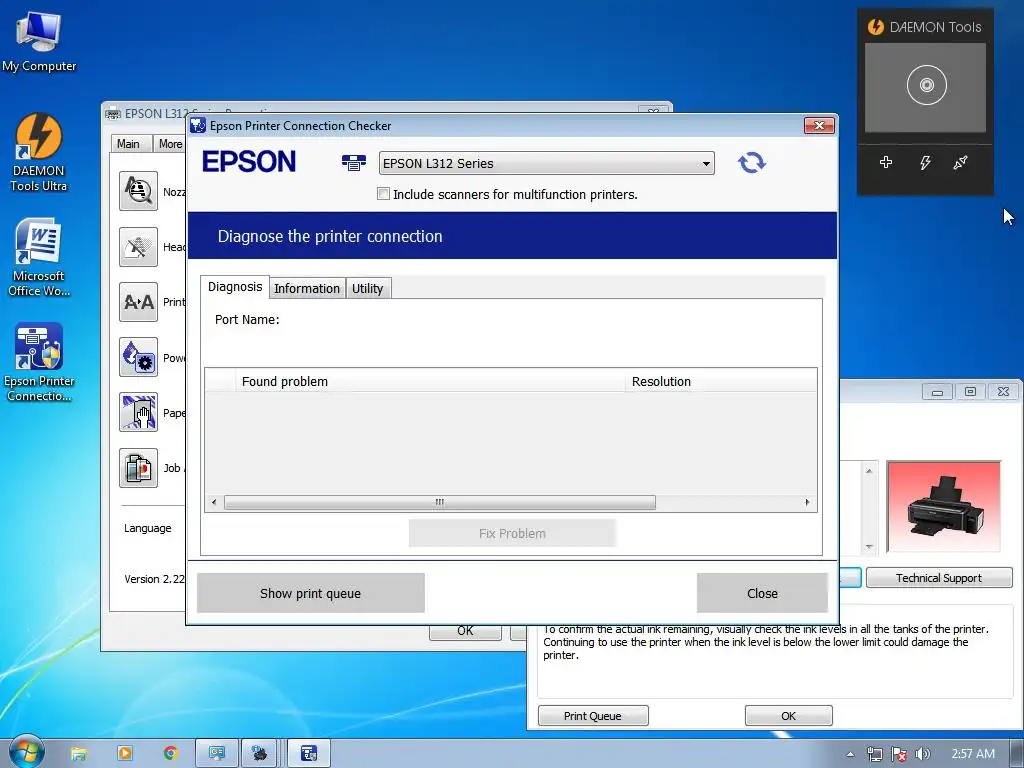Switch to the Diagnosis tab
Screen dimensions: 1024x768
click(x=235, y=287)
